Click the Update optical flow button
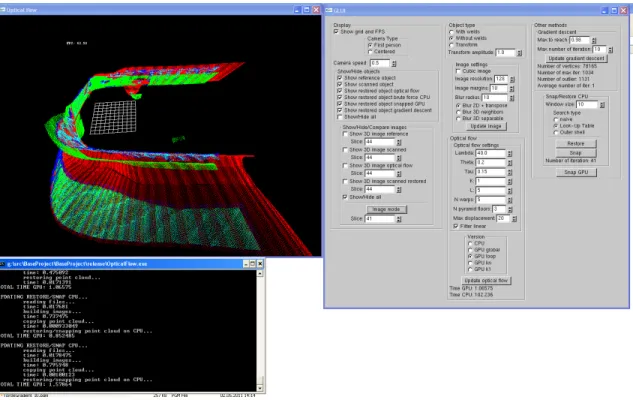633x400 pixels. click(x=486, y=281)
